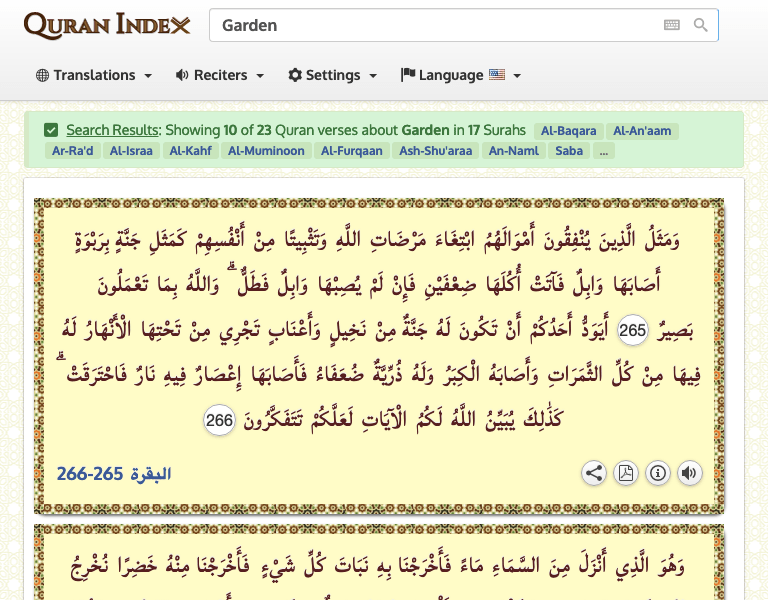
Task: Filter results by An-Naml surah
Action: [x=513, y=151]
